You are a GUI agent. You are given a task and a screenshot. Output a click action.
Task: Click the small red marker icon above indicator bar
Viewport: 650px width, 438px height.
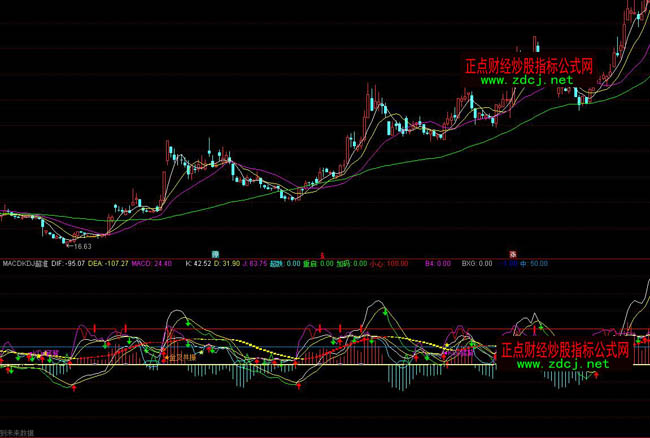[512, 253]
